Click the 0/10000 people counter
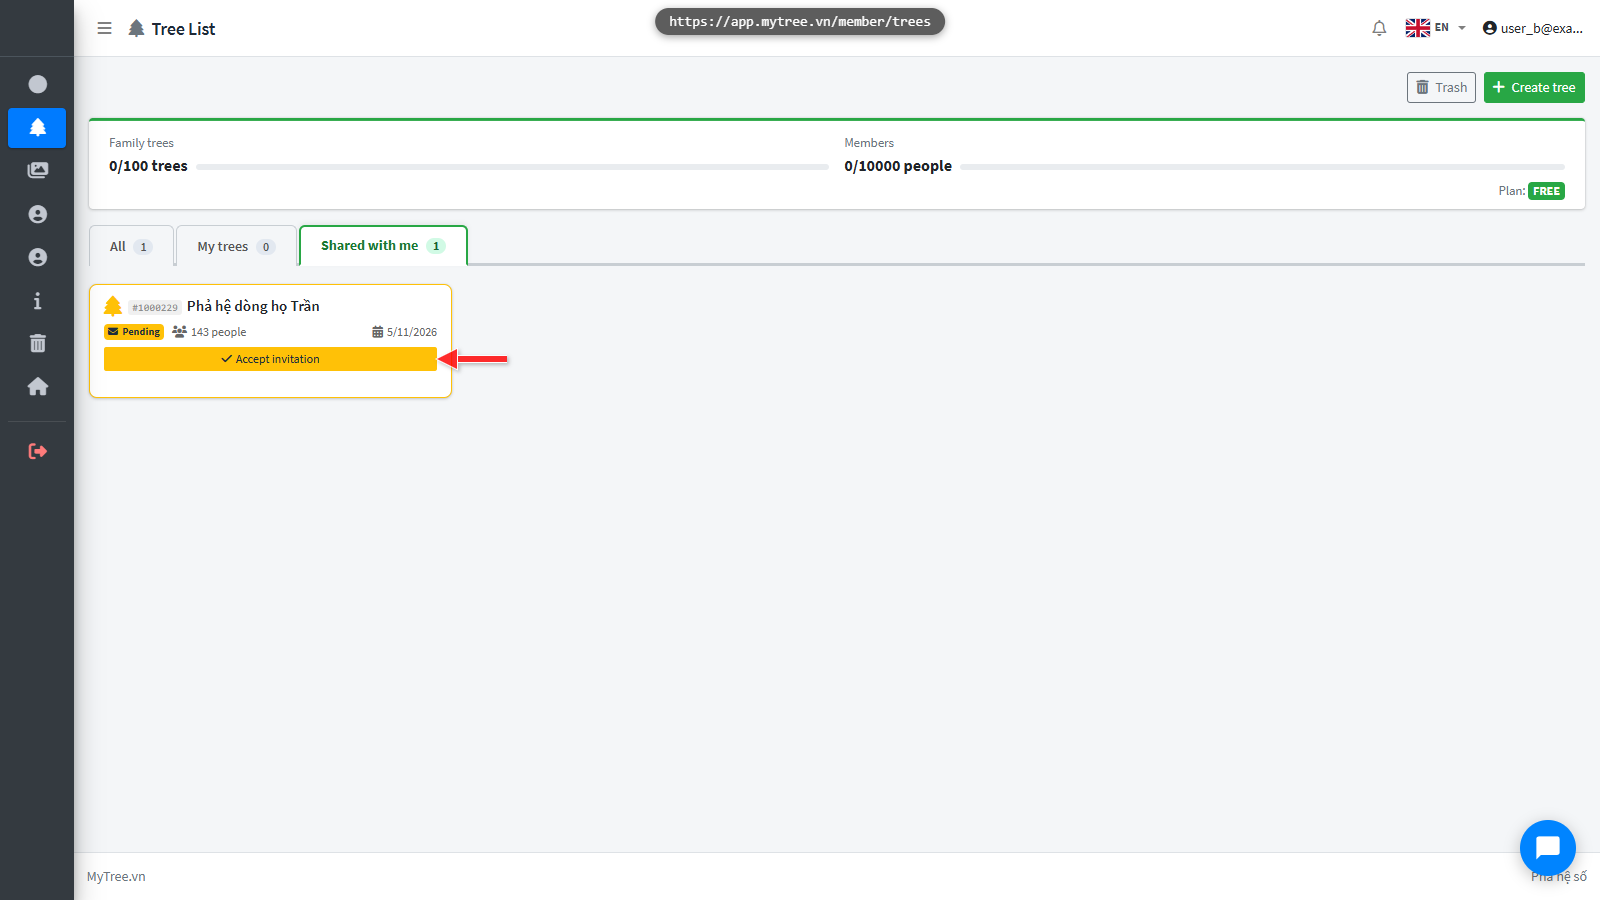Image resolution: width=1600 pixels, height=900 pixels. pyautogui.click(x=898, y=166)
